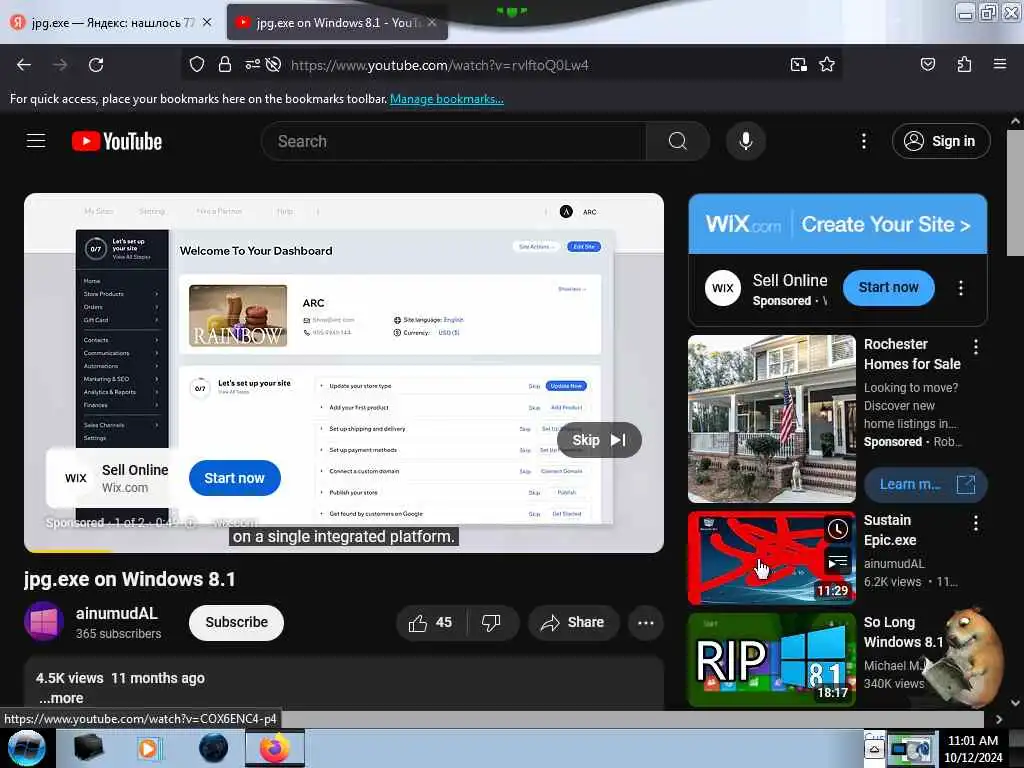Open media player taskbar icon

(149, 748)
